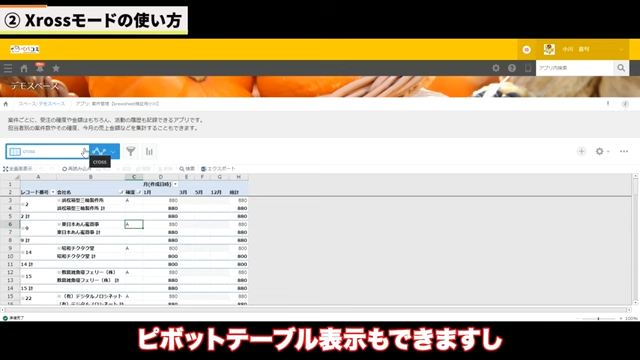This screenshot has width=640, height=360.
Task: Click the sheet horizontal scrollbar
Action: pyautogui.click(x=316, y=310)
